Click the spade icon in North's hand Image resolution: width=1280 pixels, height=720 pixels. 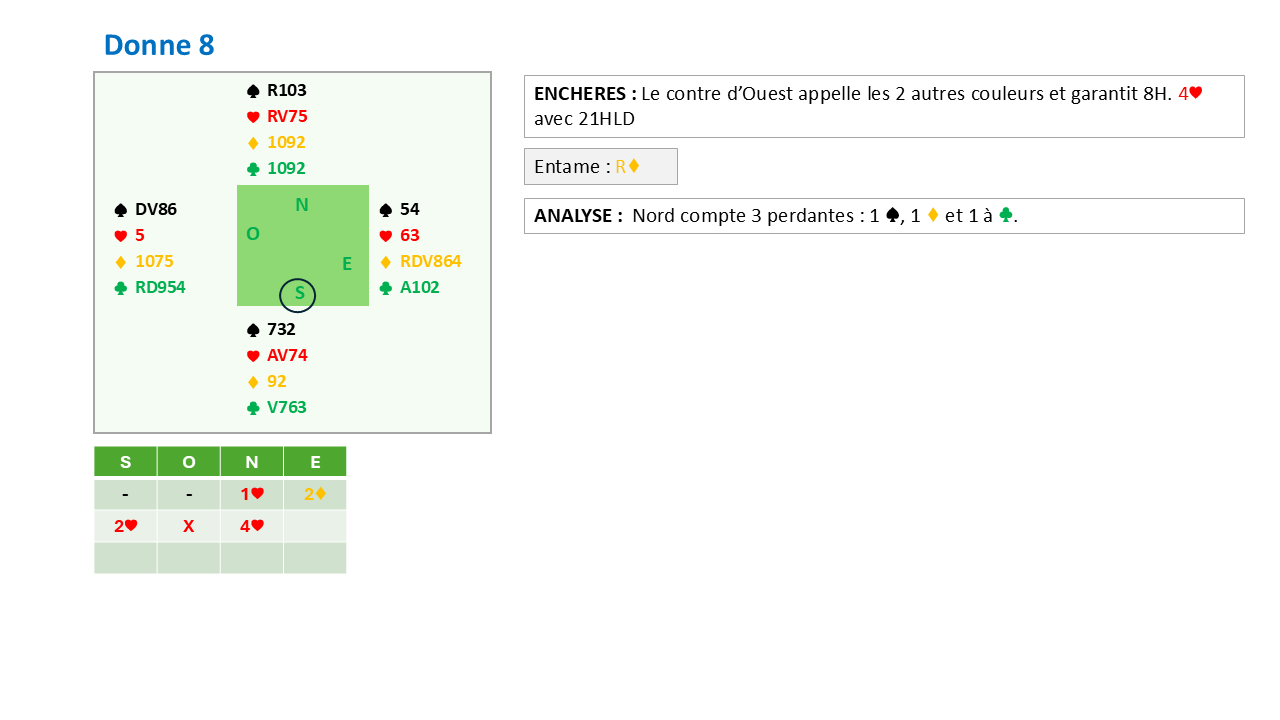(x=253, y=91)
